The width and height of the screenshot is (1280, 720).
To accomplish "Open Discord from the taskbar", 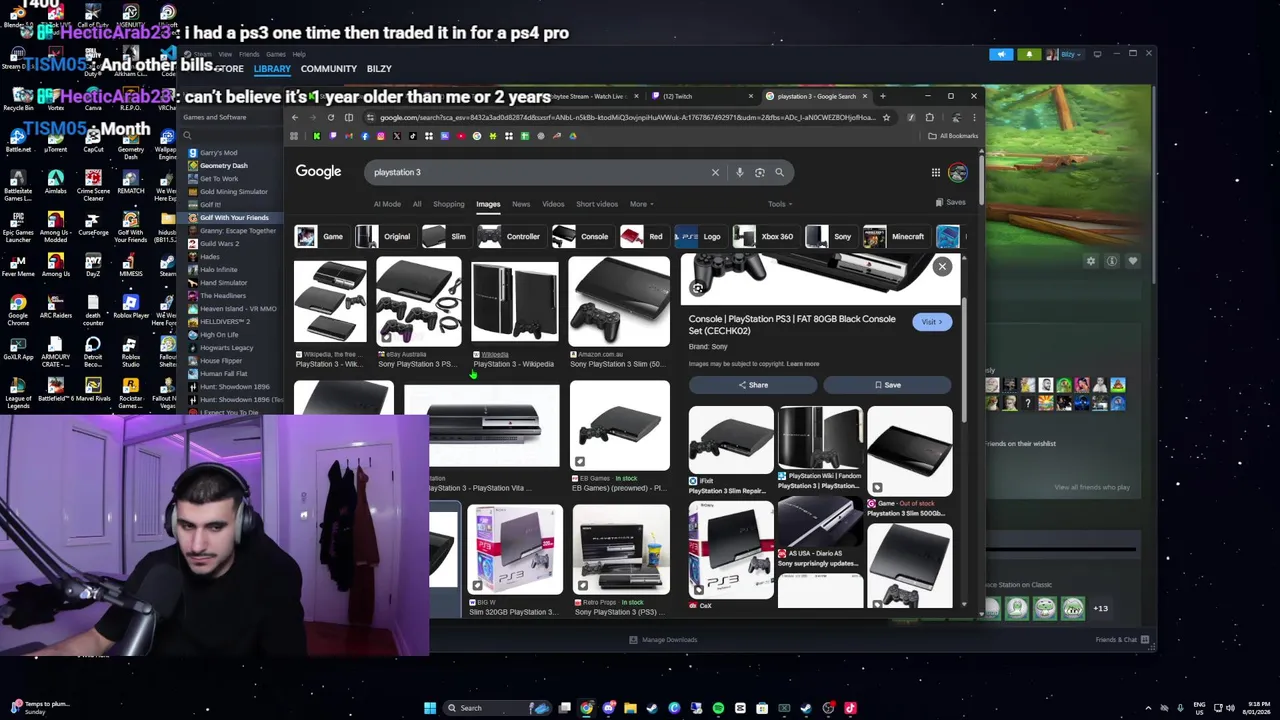I will pos(608,708).
